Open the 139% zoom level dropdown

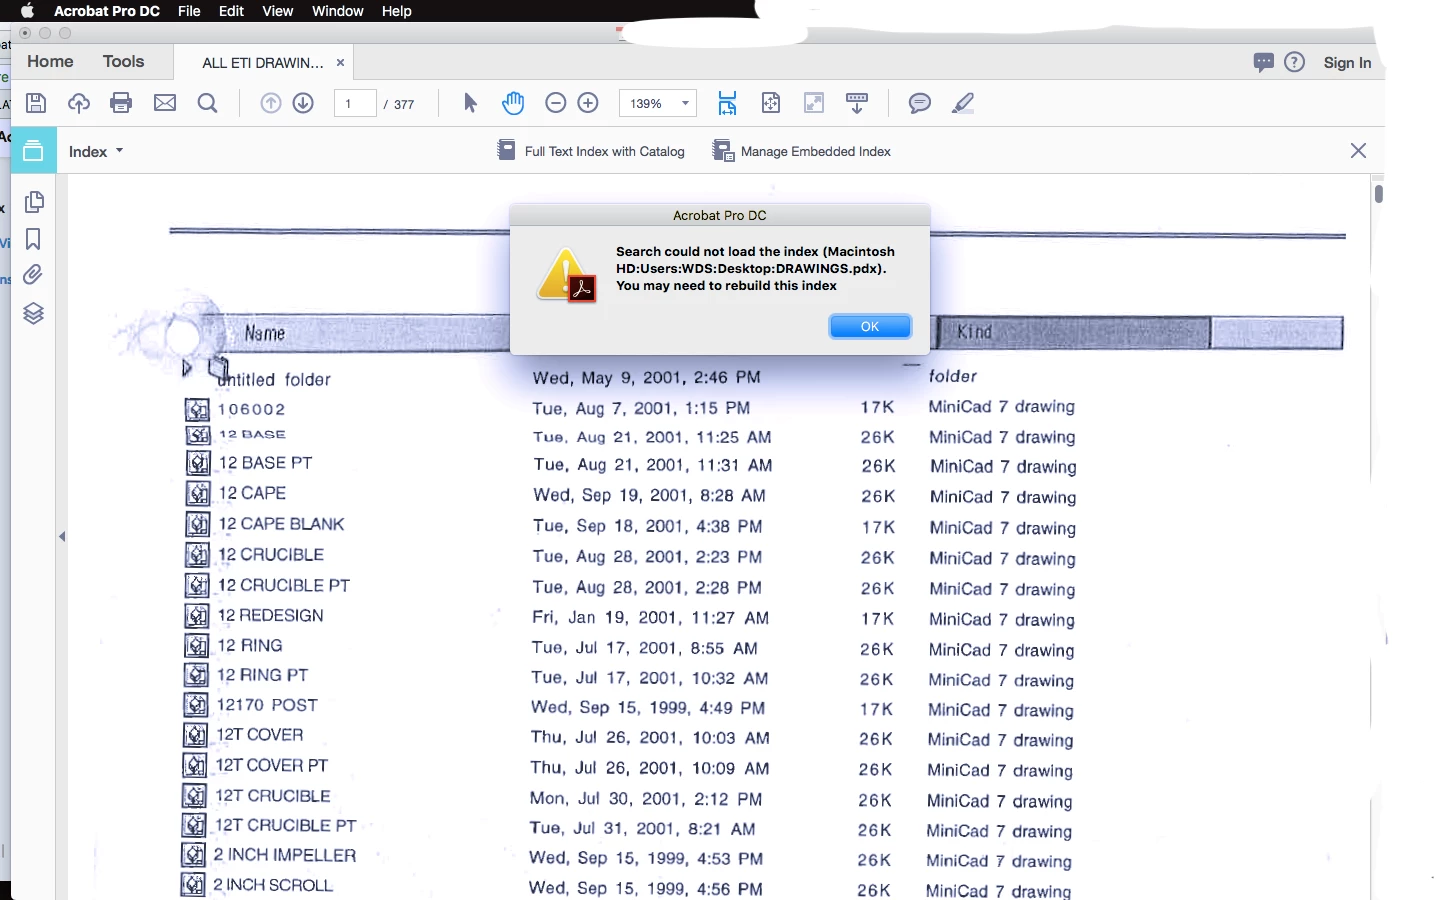[x=658, y=103]
